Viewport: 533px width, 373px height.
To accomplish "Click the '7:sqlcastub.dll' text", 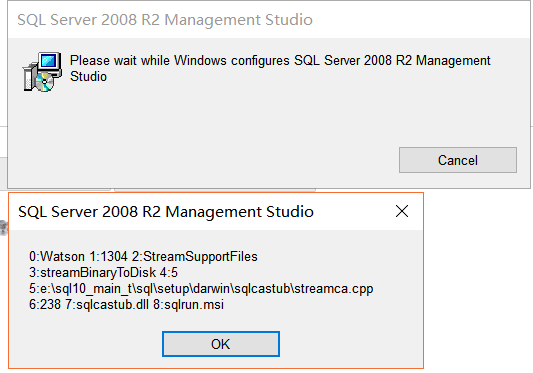I will (x=107, y=304).
